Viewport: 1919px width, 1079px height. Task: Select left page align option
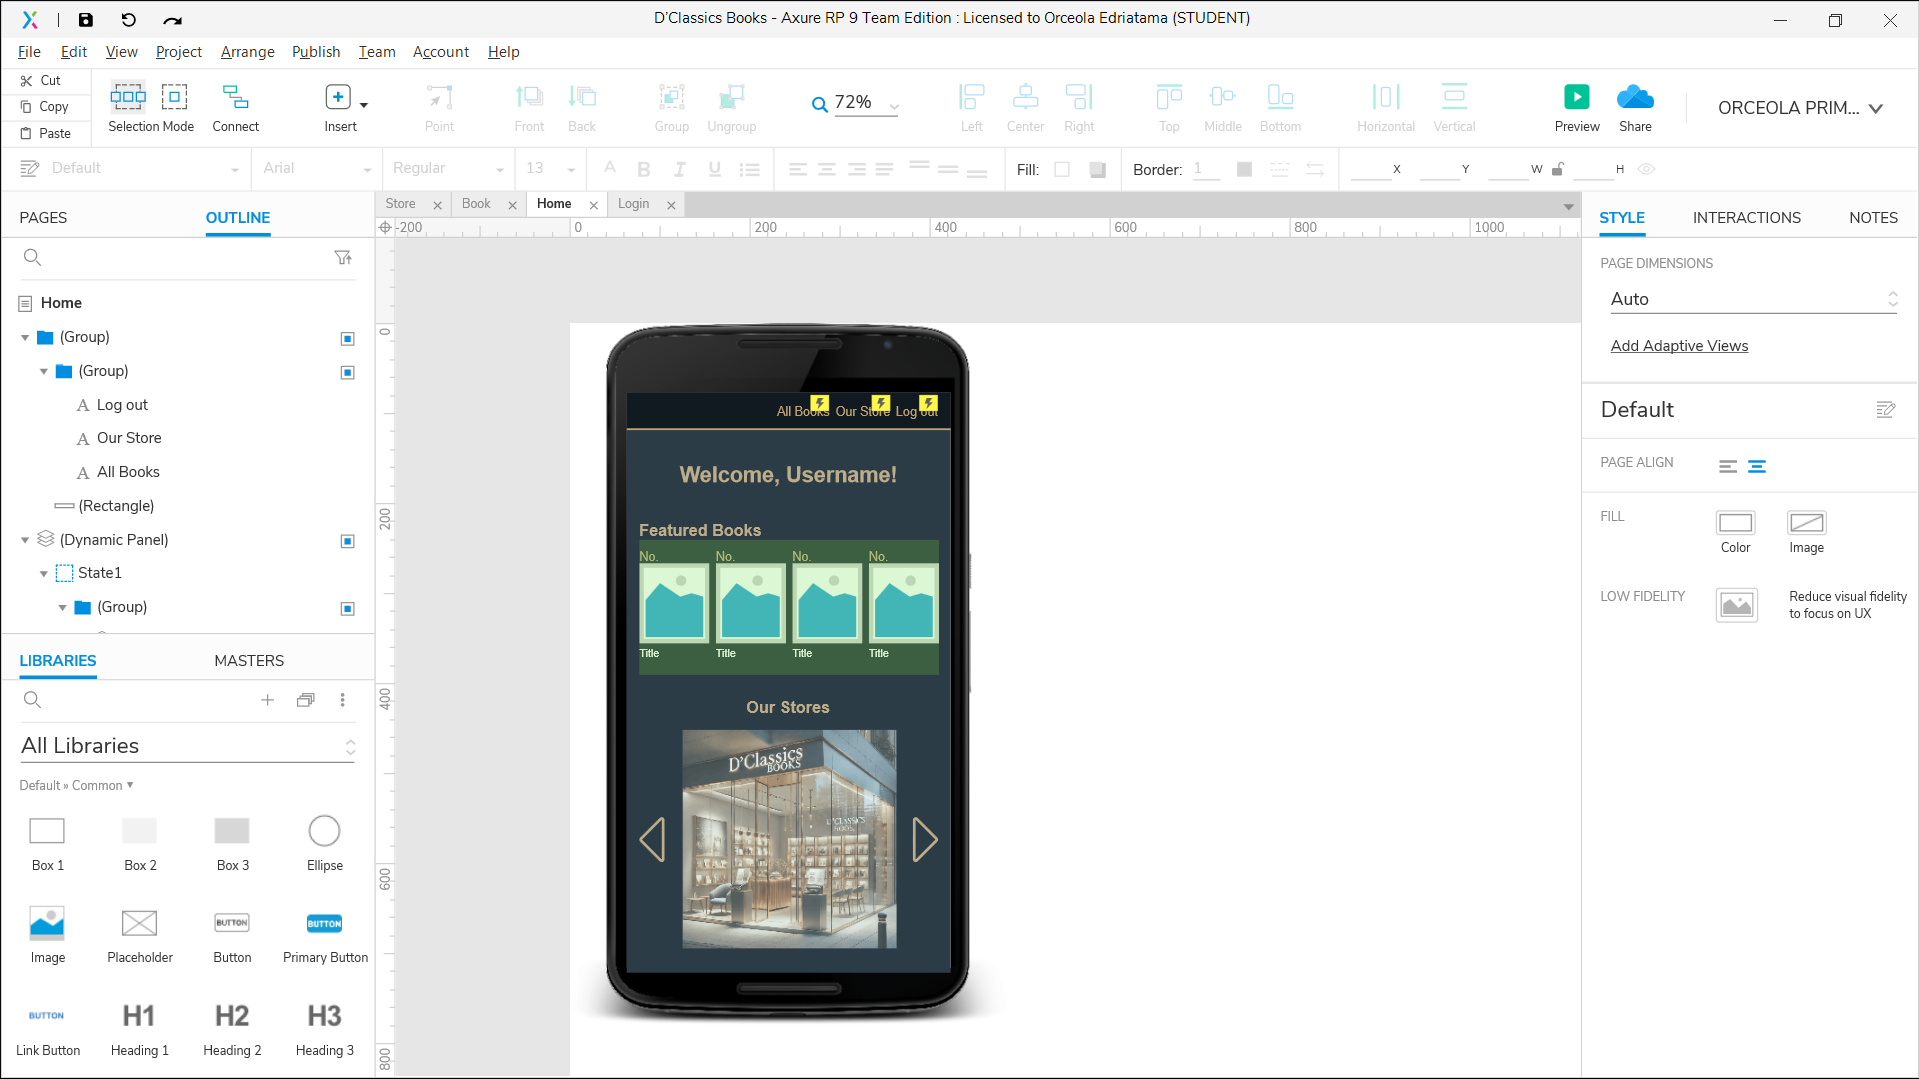(1727, 466)
